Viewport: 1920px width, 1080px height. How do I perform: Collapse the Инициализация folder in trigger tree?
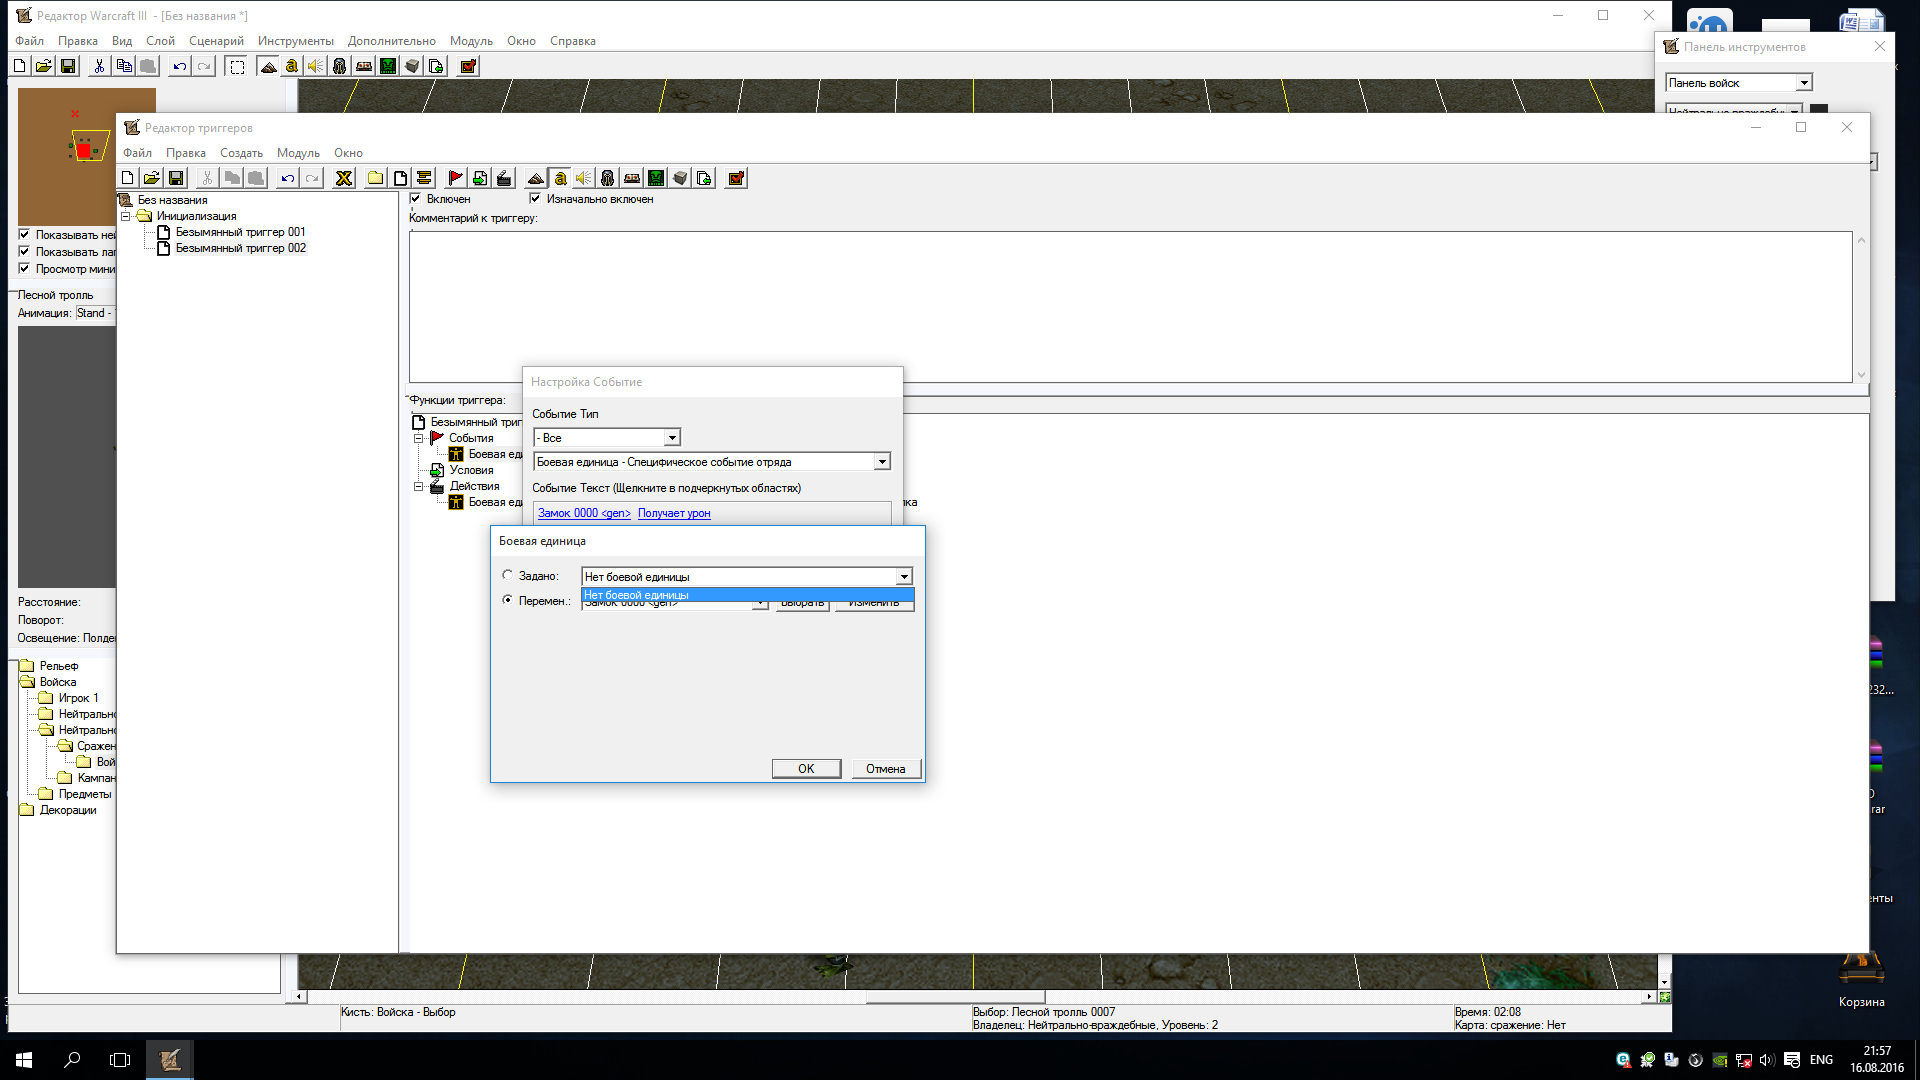click(x=126, y=216)
